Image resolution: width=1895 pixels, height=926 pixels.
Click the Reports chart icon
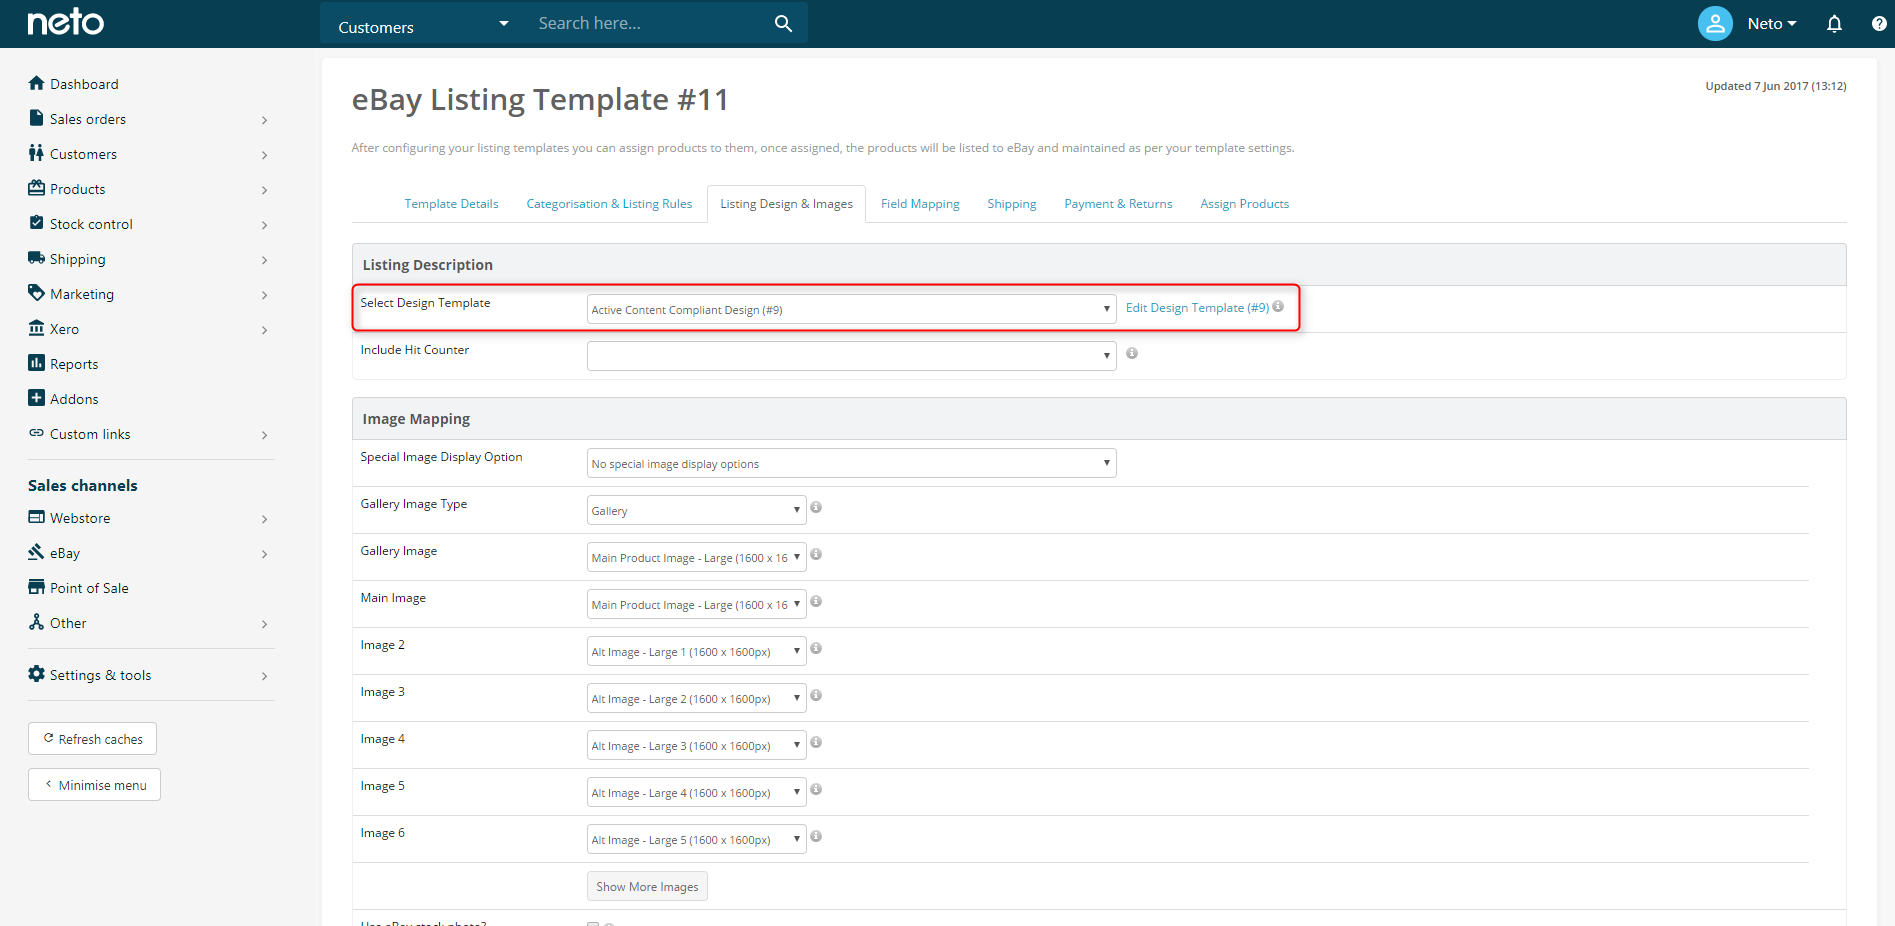(x=37, y=363)
